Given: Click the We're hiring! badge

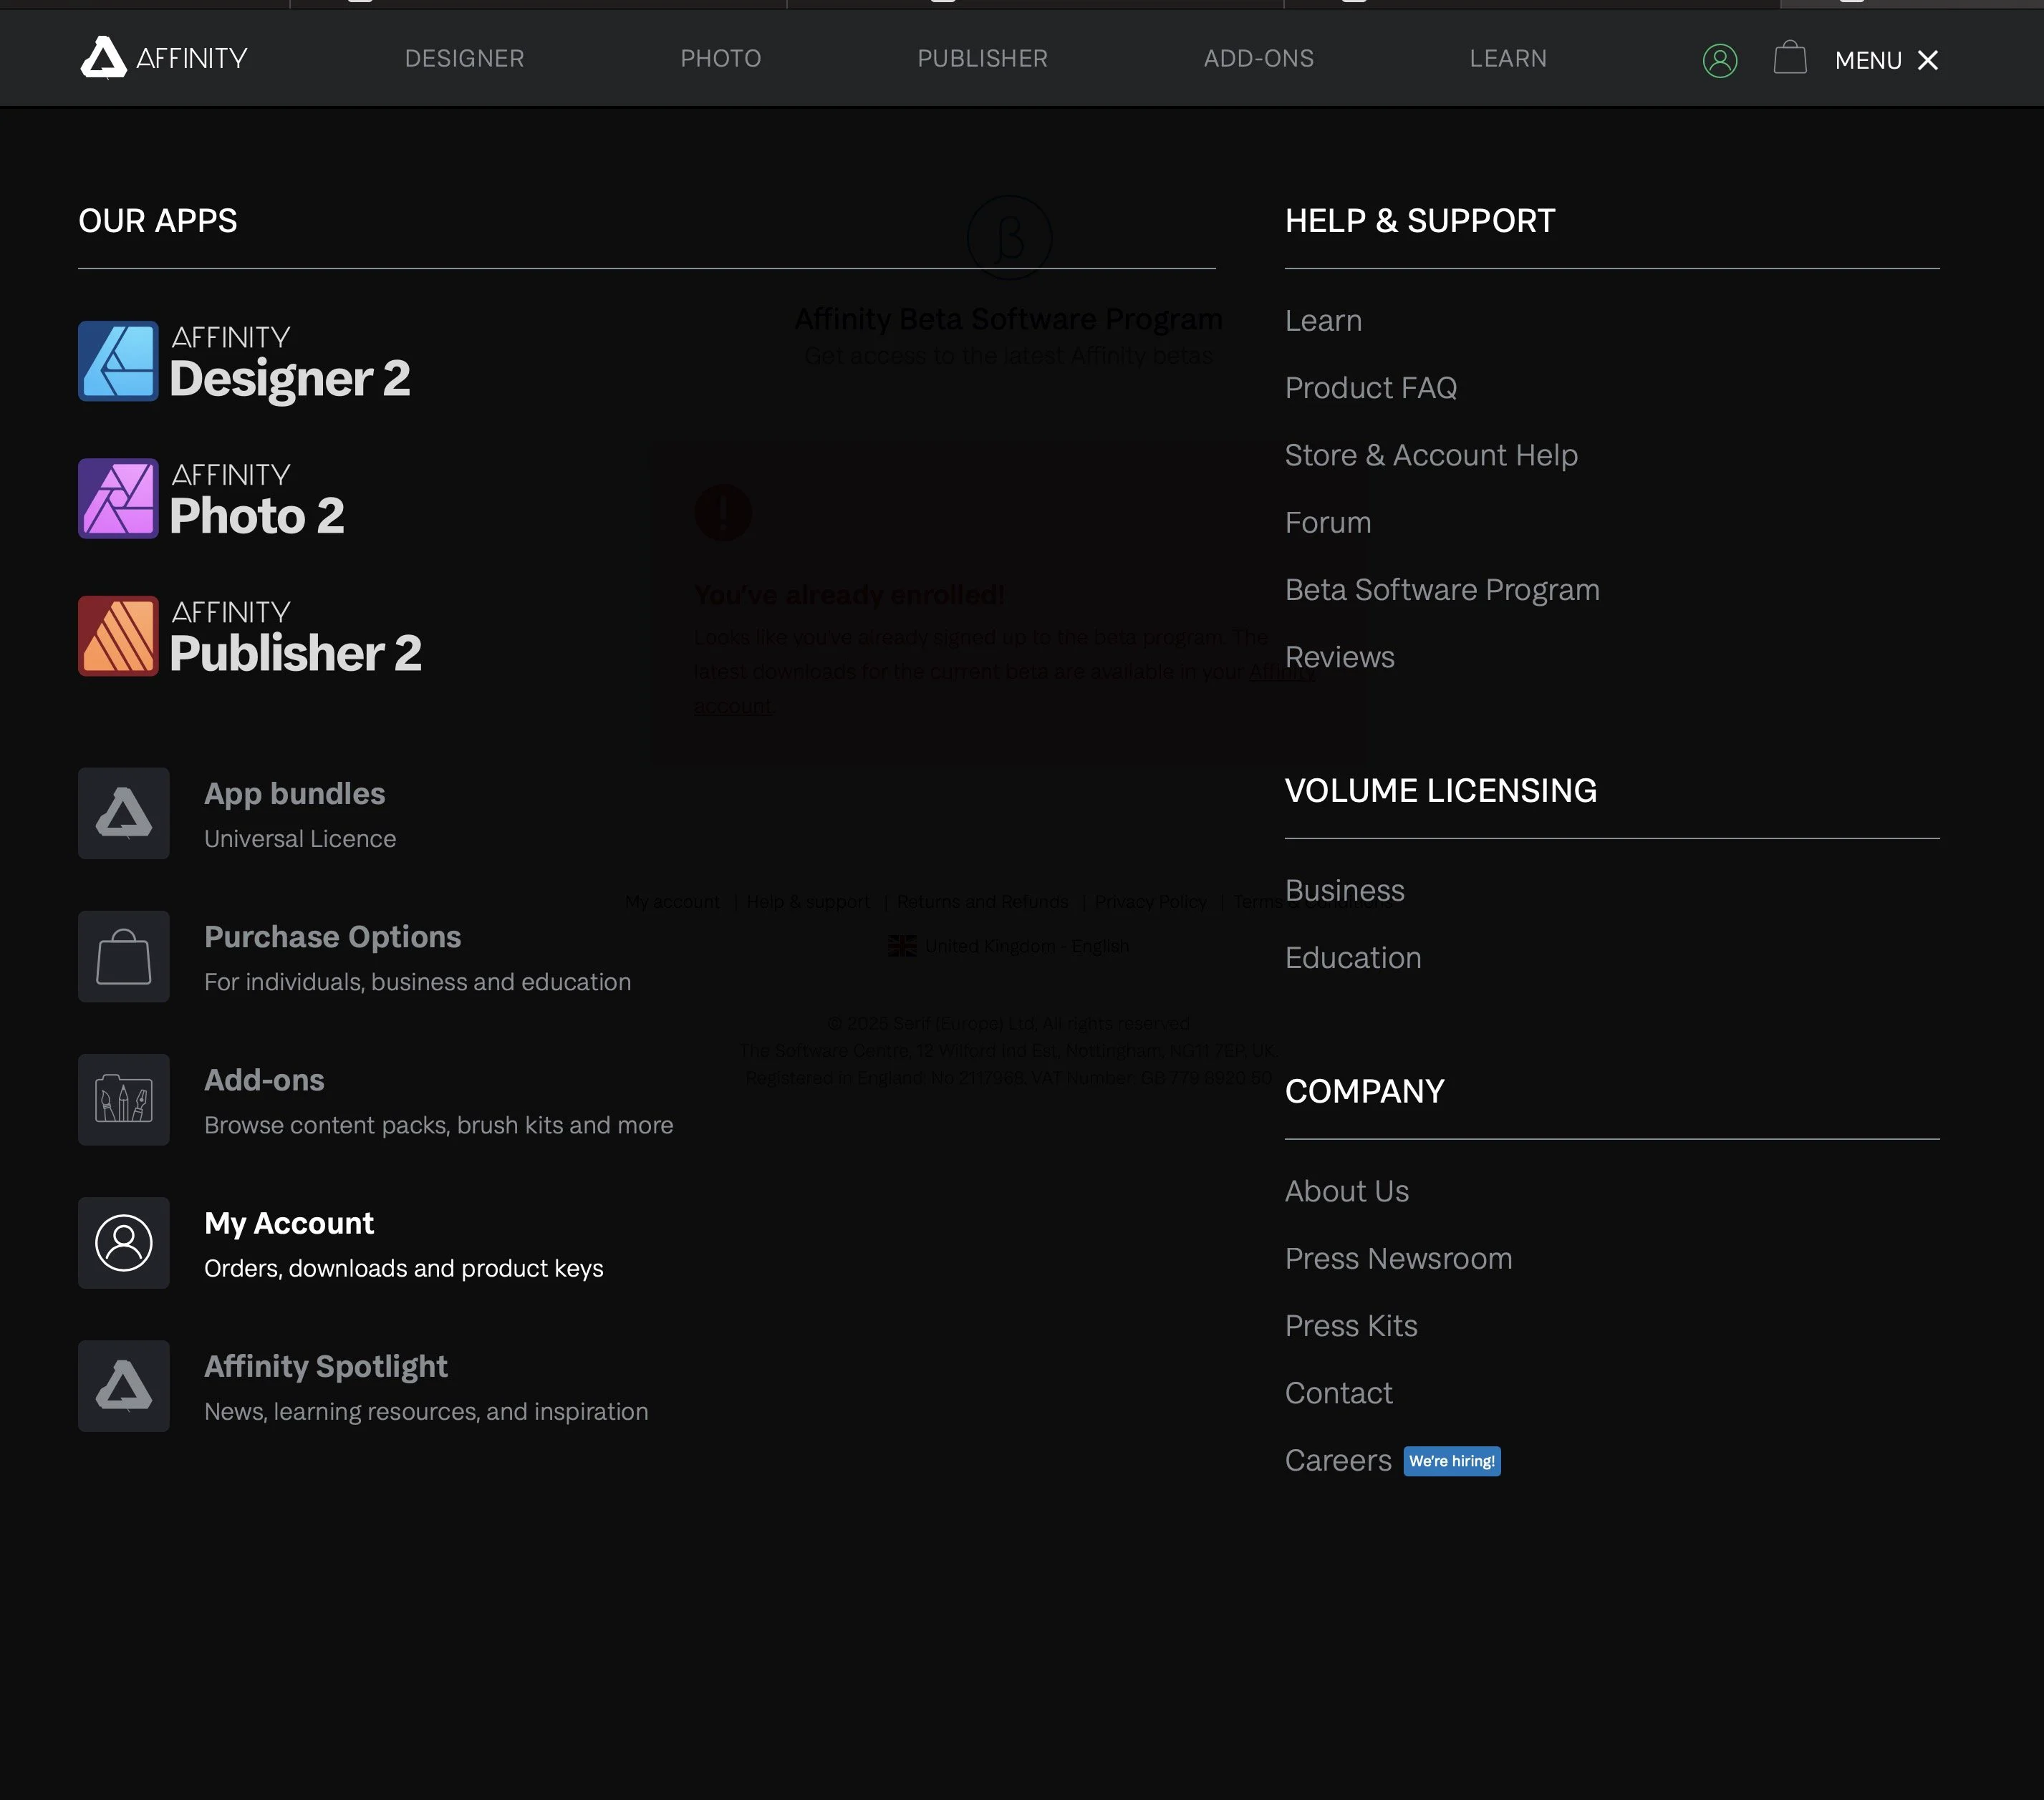Looking at the screenshot, I should (x=1451, y=1461).
